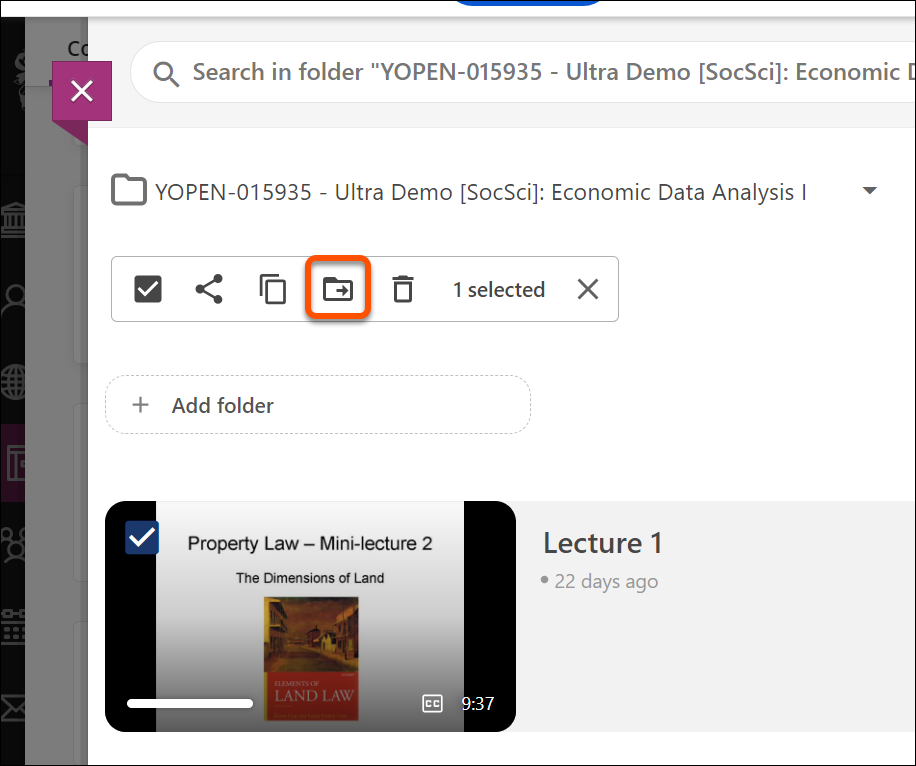Viewport: 916px width, 766px height.
Task: Close the panel with purple X button
Action: [x=82, y=91]
